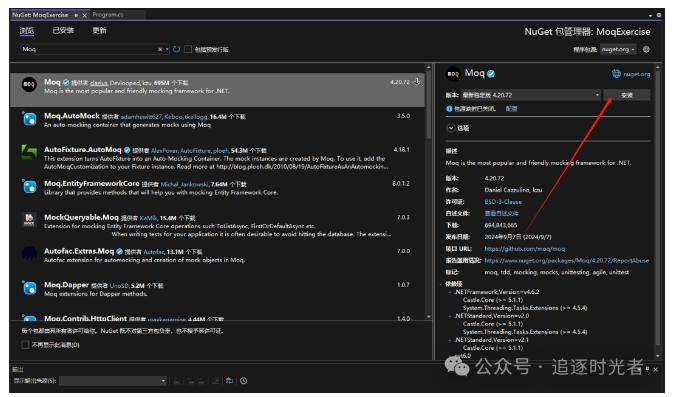Click the Moq.AutoMock package icon
This screenshot has height=397, width=678.
tap(29, 118)
